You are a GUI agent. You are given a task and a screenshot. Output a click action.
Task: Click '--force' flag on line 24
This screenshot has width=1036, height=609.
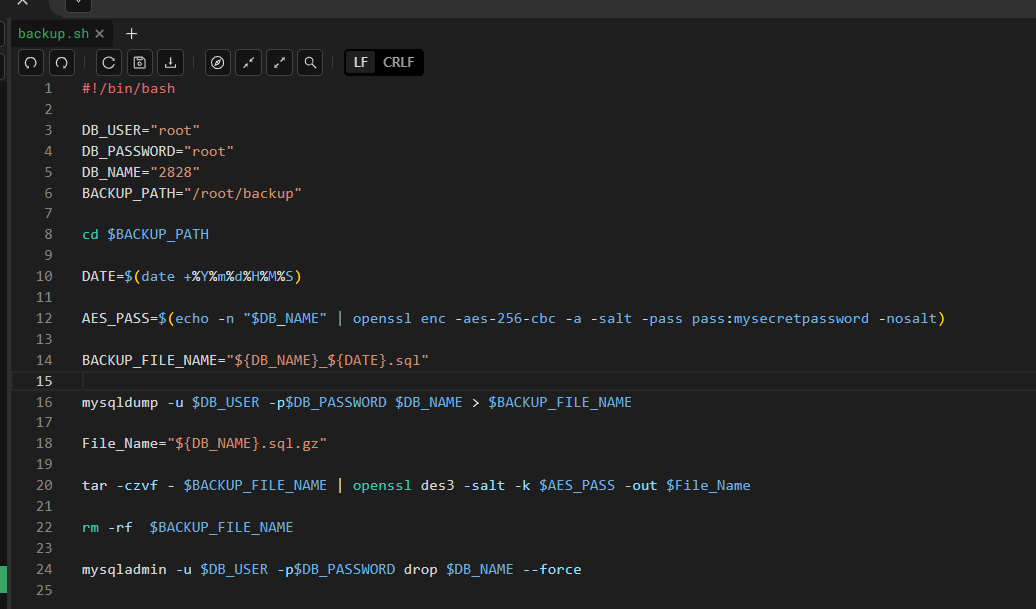[x=552, y=569]
